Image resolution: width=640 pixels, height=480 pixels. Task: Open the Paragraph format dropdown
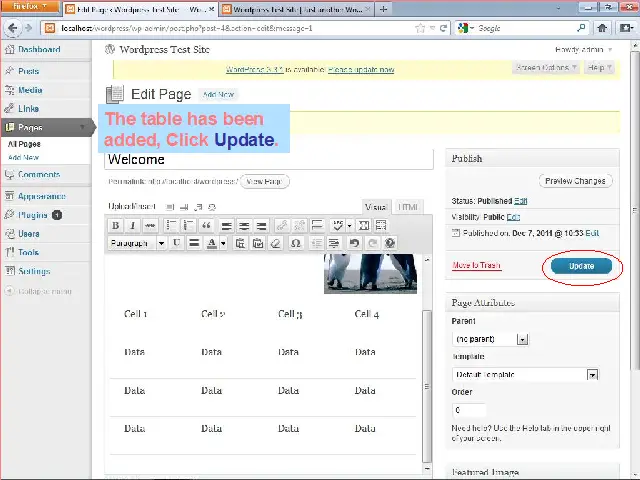(x=137, y=243)
